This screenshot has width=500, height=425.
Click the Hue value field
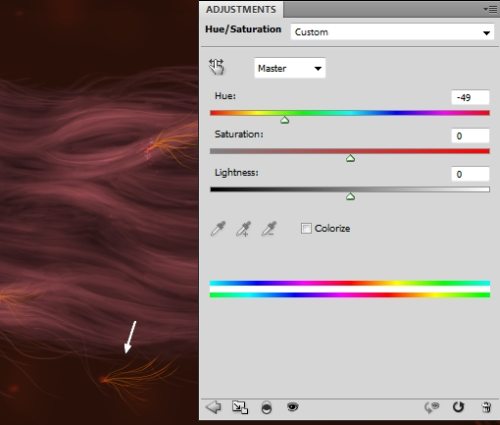click(x=470, y=98)
